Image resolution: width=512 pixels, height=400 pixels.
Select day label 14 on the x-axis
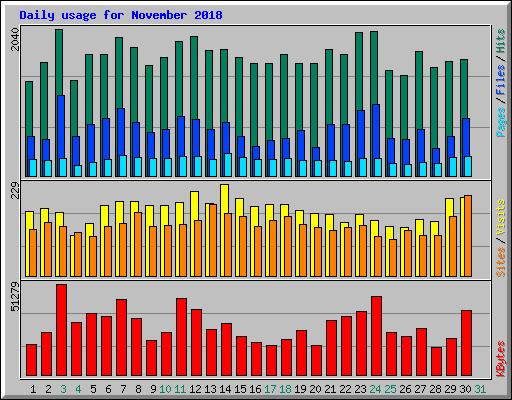point(225,389)
